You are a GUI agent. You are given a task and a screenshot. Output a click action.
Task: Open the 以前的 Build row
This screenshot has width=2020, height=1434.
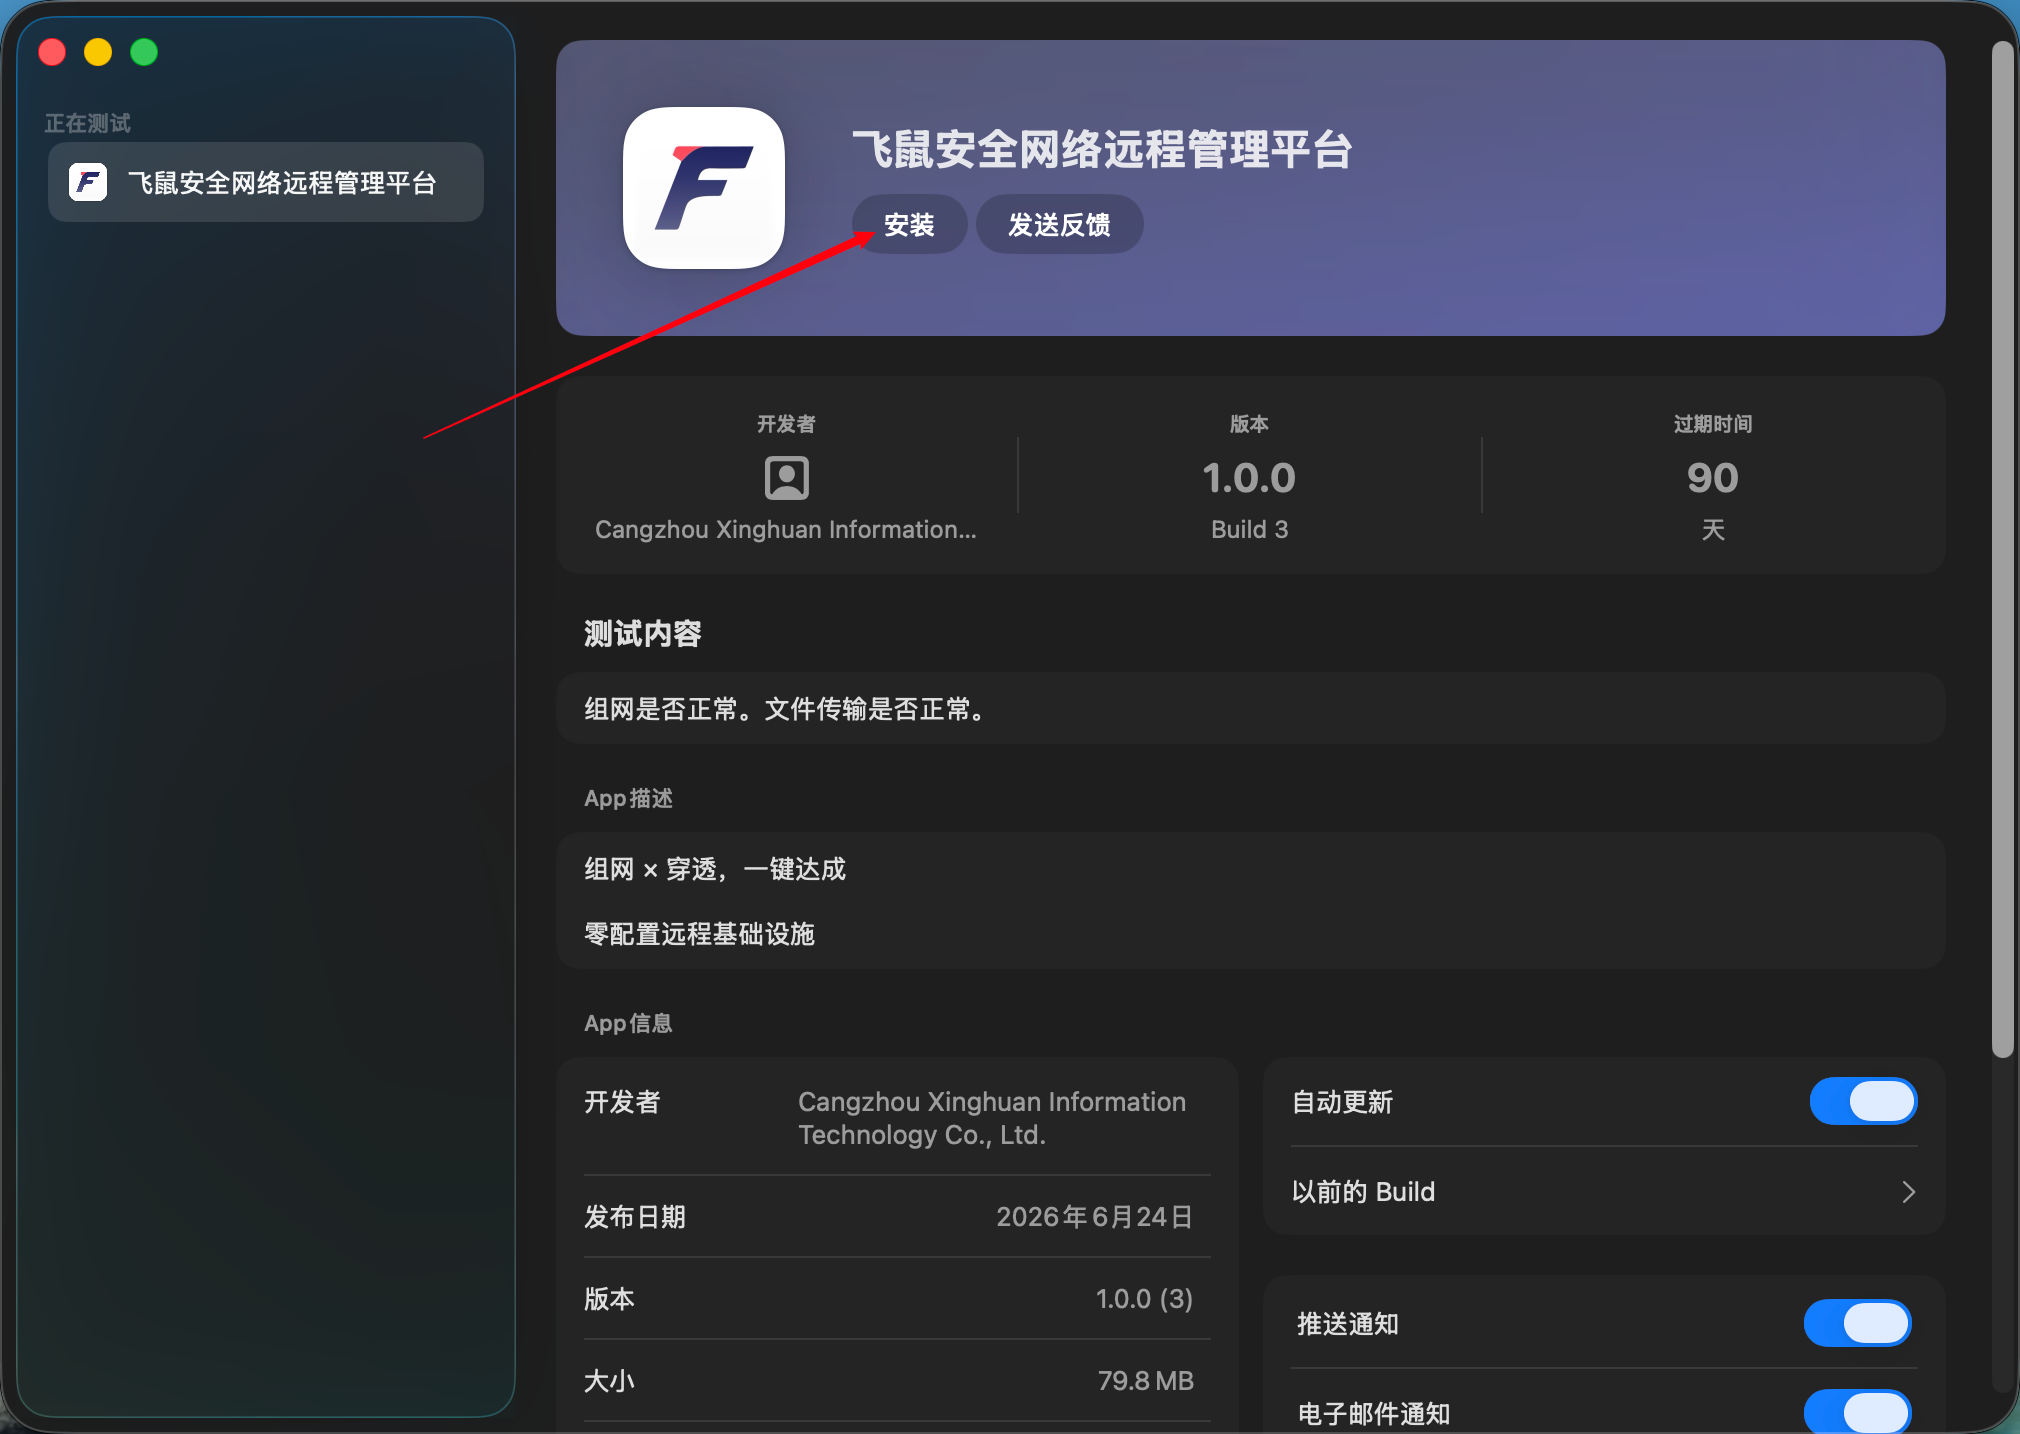pyautogui.click(x=1604, y=1191)
